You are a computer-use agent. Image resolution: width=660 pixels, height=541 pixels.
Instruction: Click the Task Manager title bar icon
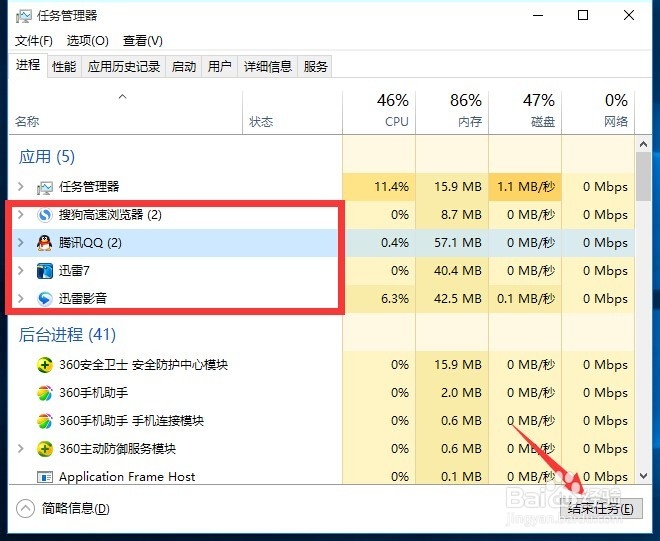coord(24,16)
